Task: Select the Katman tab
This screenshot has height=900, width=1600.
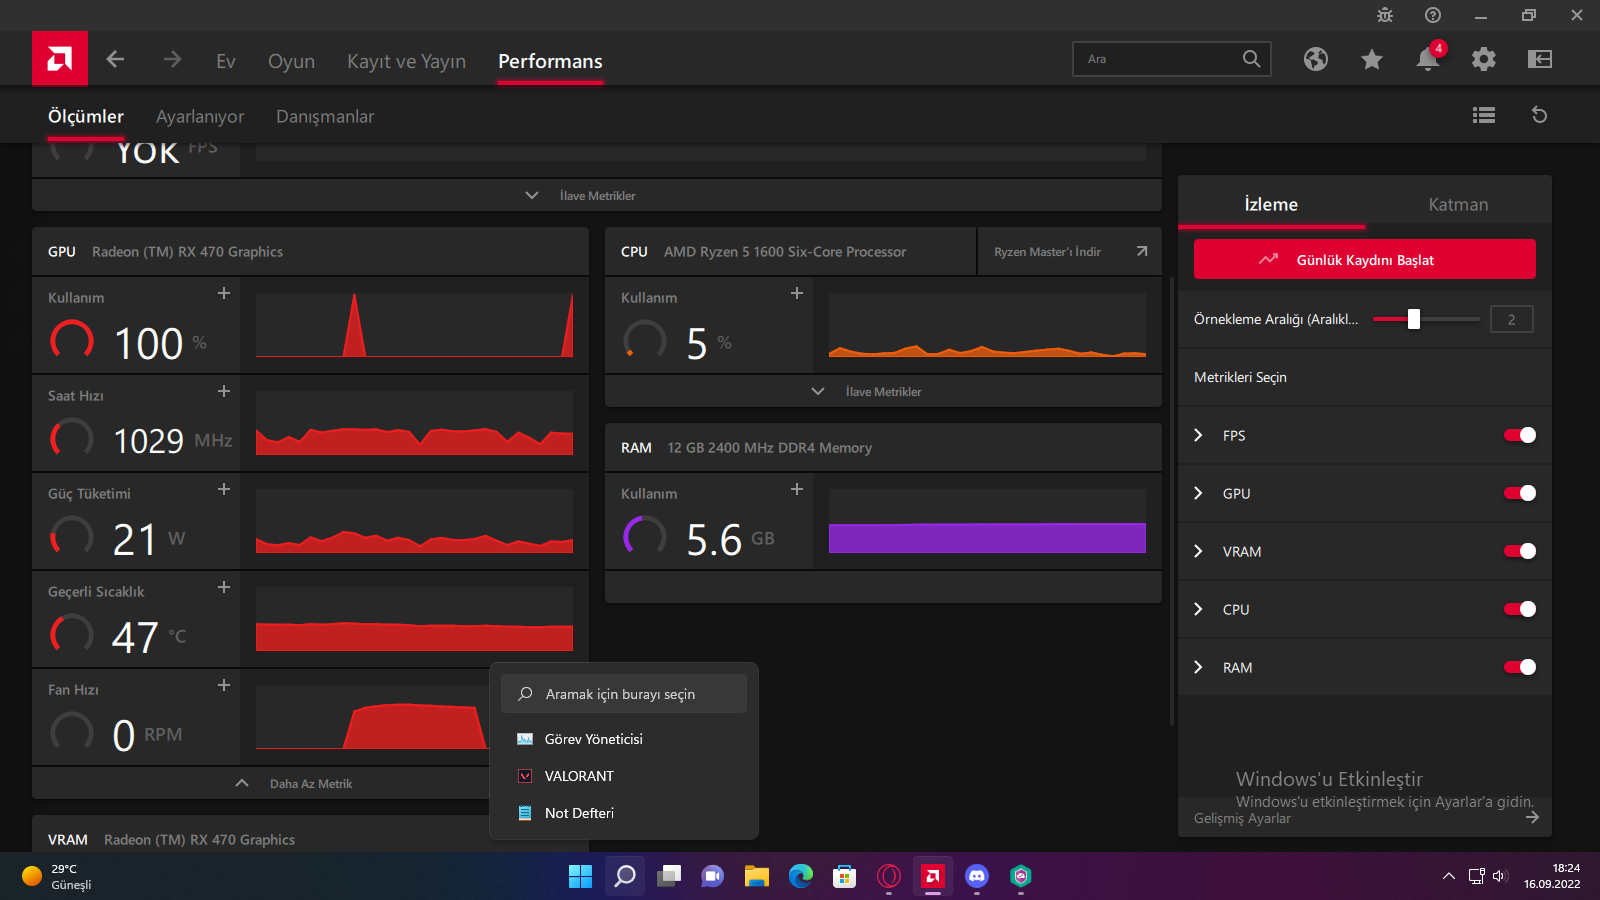Action: pos(1457,205)
